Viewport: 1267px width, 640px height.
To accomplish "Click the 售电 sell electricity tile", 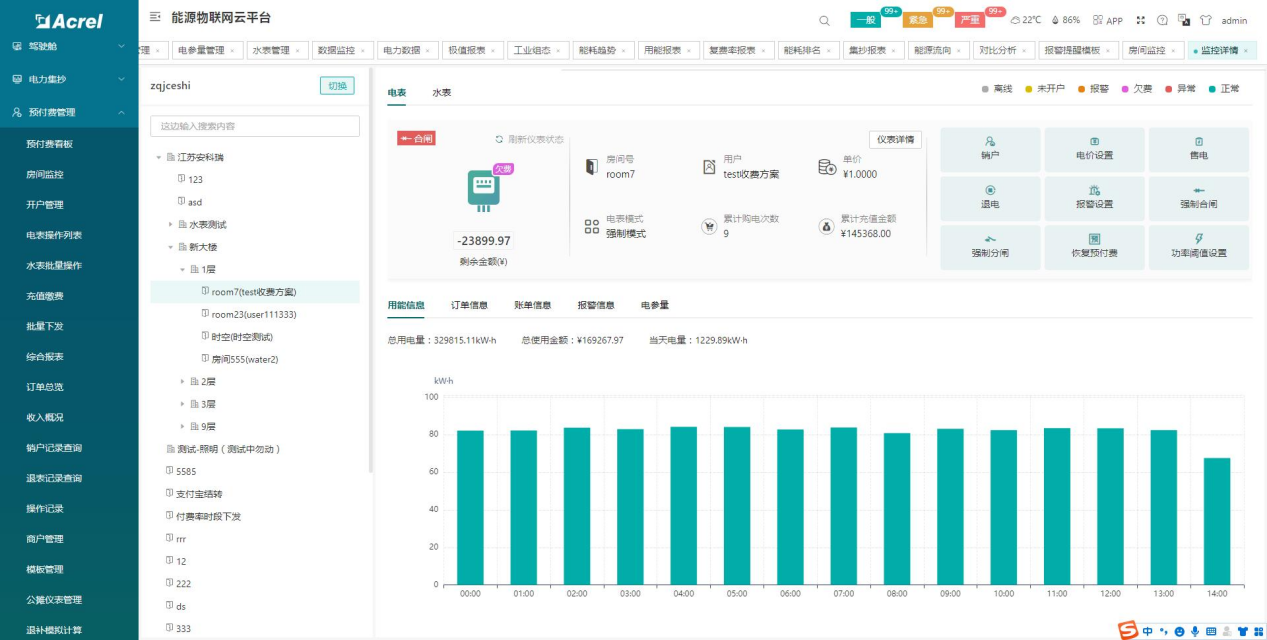I will click(1199, 148).
